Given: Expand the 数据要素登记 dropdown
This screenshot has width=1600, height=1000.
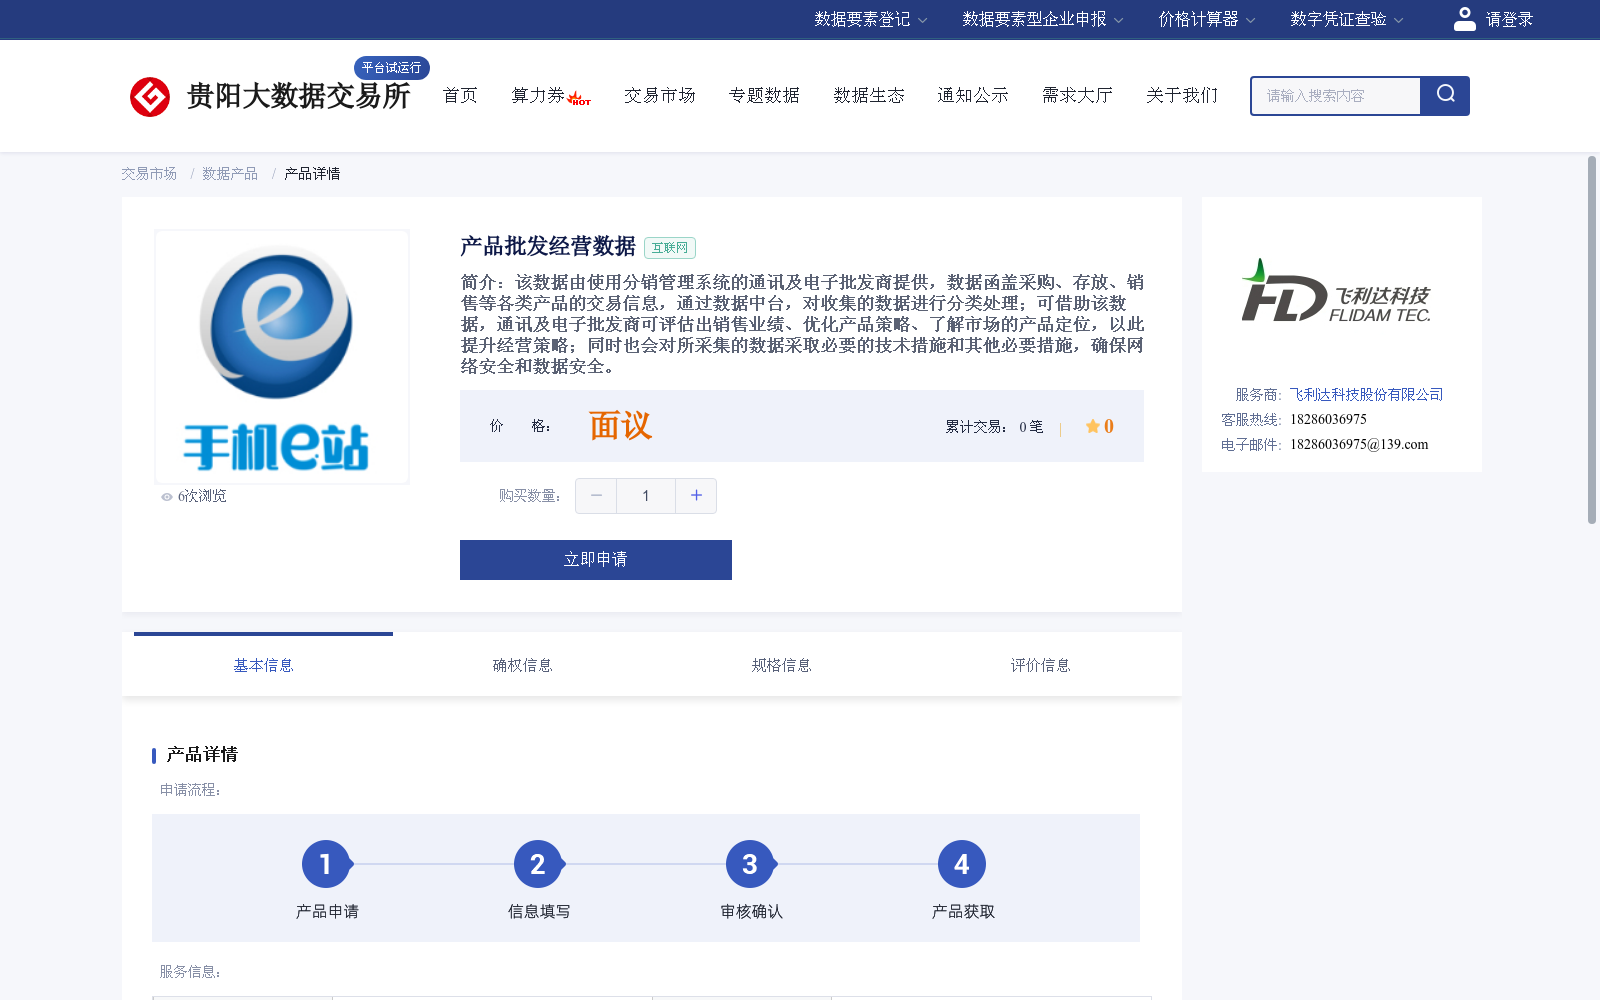Looking at the screenshot, I should (871, 19).
